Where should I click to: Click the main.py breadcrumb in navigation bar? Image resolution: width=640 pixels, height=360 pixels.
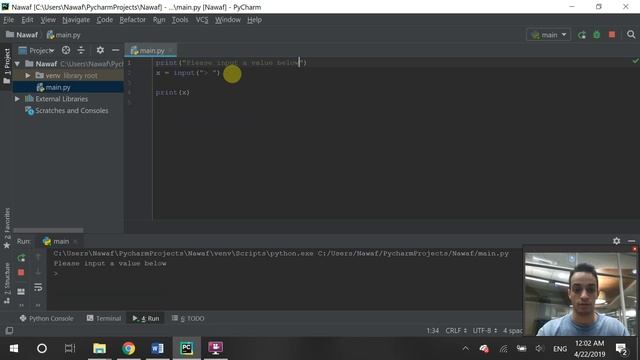[64, 35]
